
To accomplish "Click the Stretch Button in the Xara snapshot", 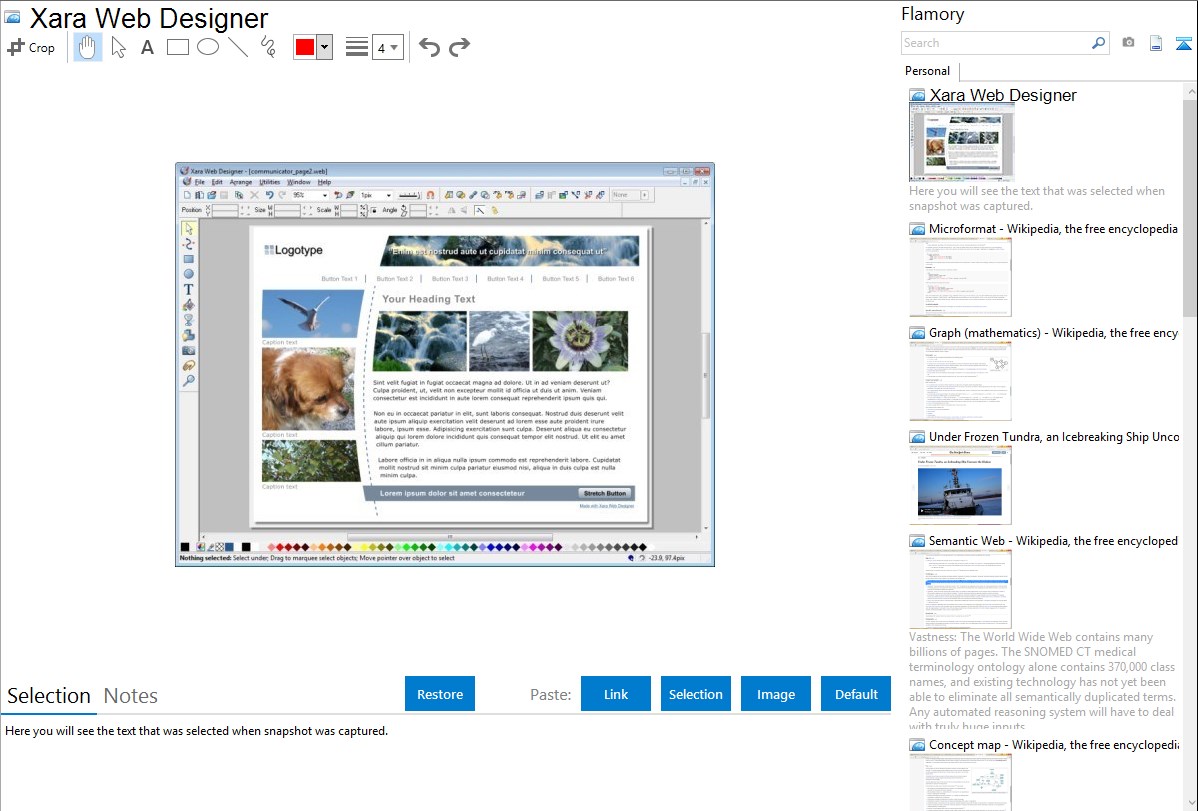I will pos(605,493).
